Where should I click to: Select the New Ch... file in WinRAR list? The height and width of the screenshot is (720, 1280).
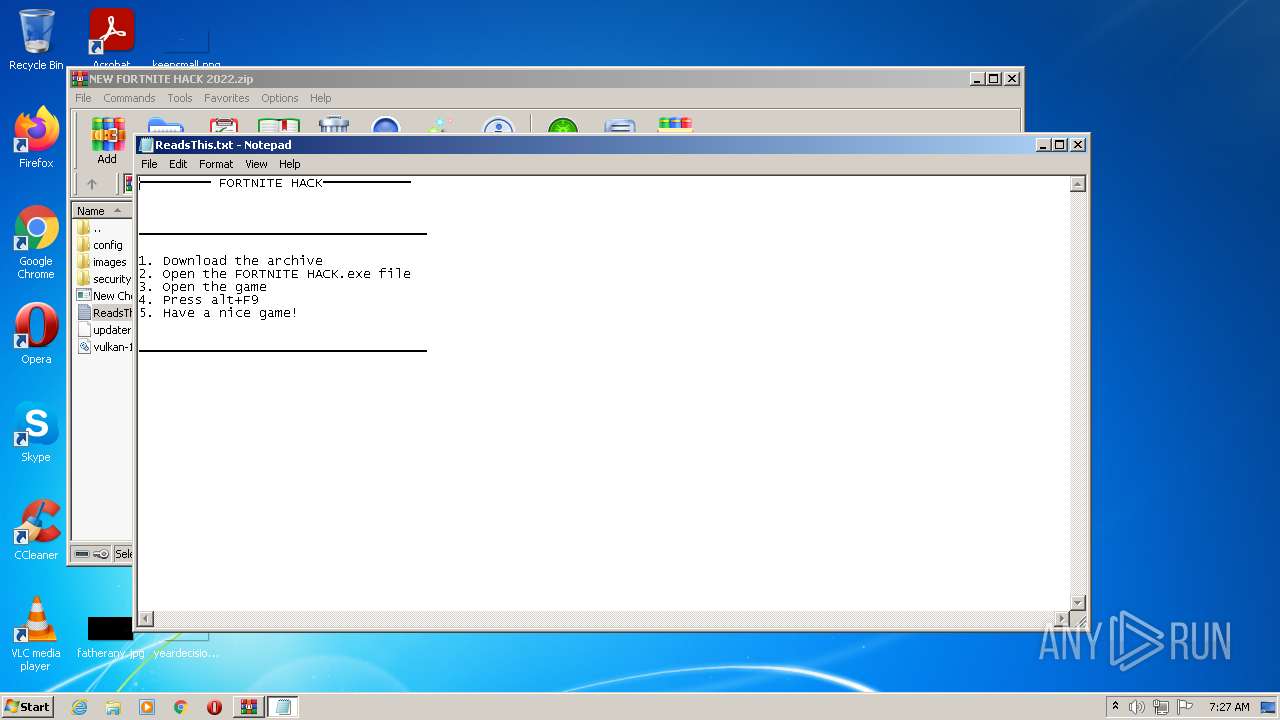pos(103,296)
